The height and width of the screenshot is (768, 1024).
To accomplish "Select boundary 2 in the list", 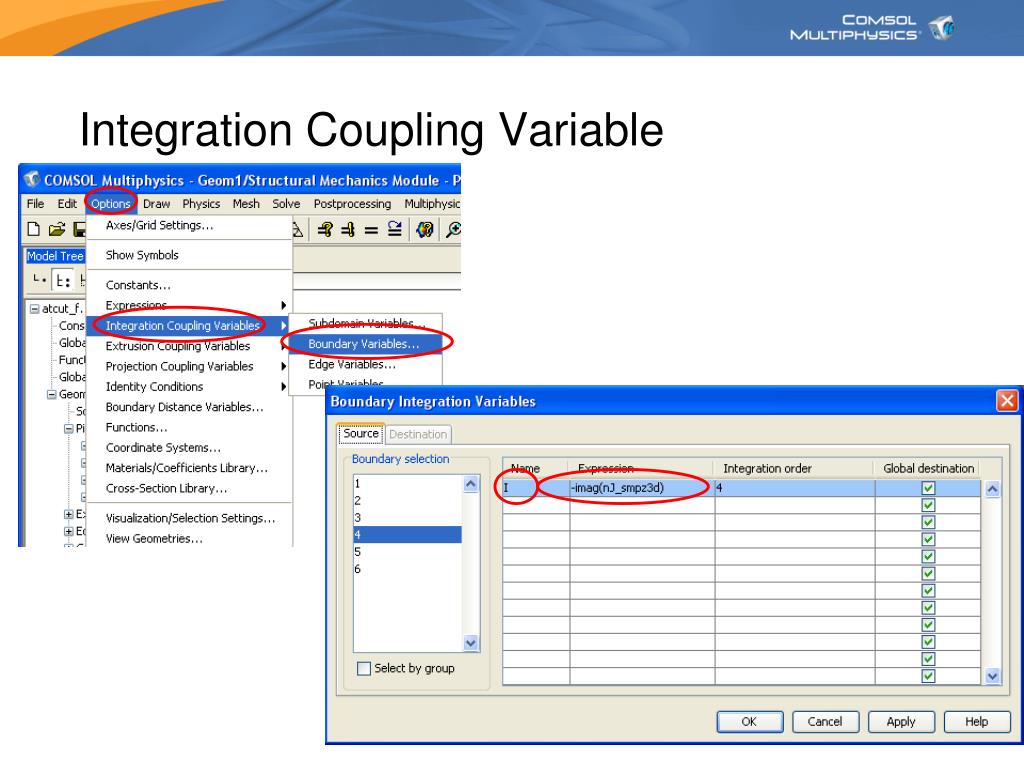I will tap(408, 500).
